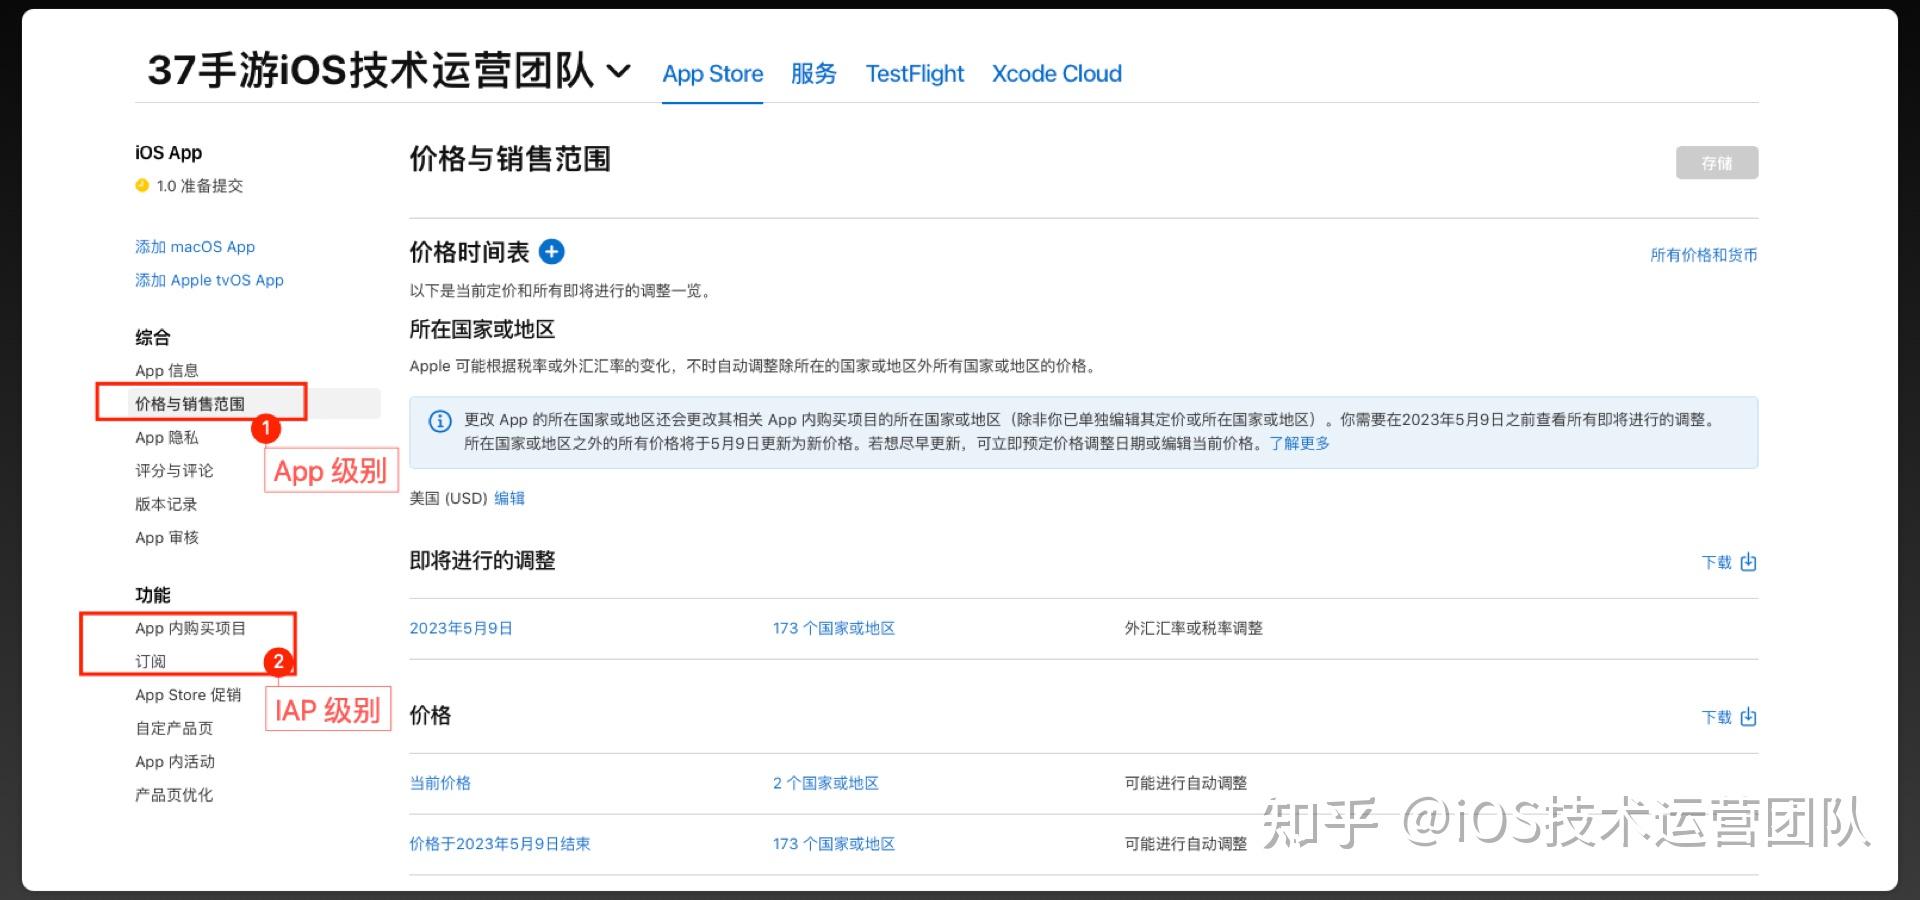
Task: Click 添加 macOS App link
Action: (195, 247)
